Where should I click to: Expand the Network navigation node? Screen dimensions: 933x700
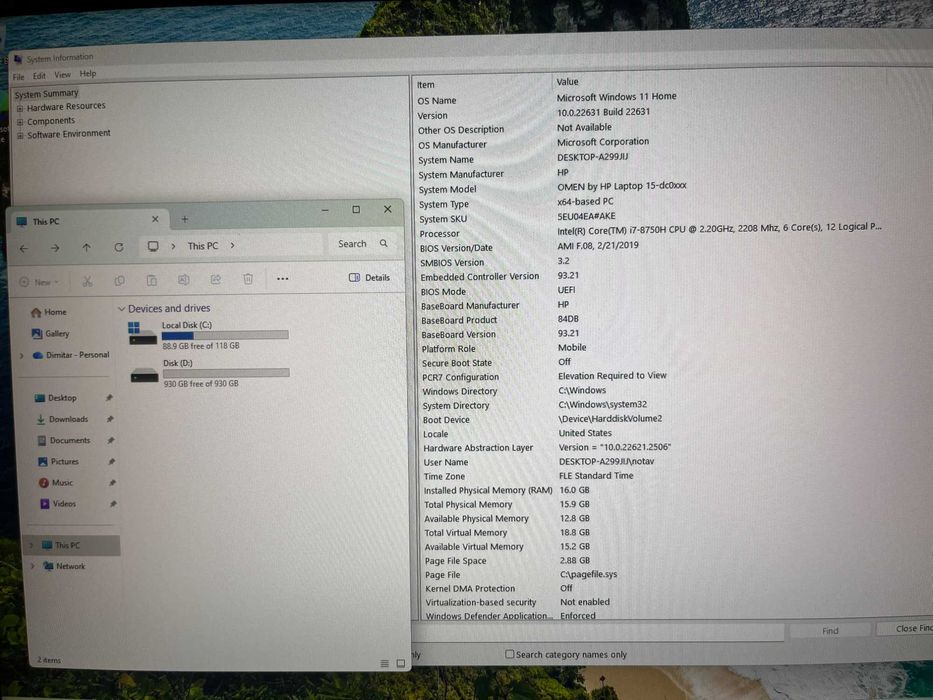coord(33,566)
